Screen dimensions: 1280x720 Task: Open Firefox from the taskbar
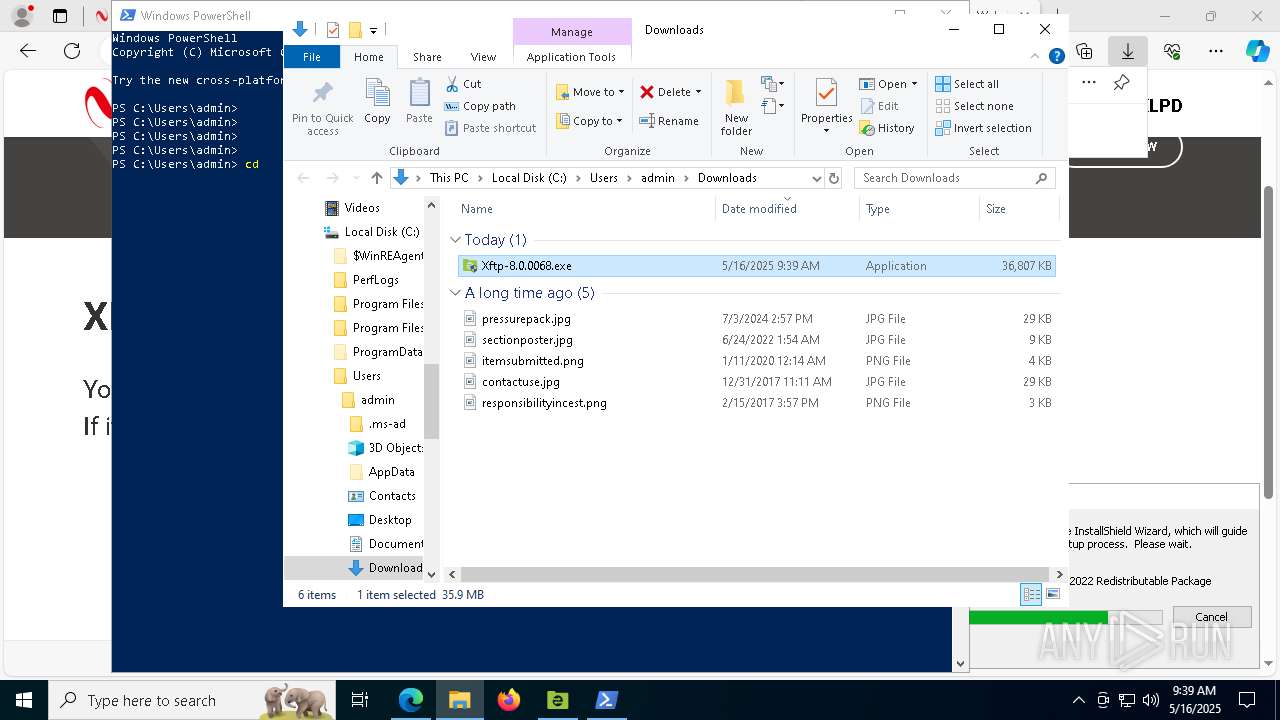click(x=508, y=700)
